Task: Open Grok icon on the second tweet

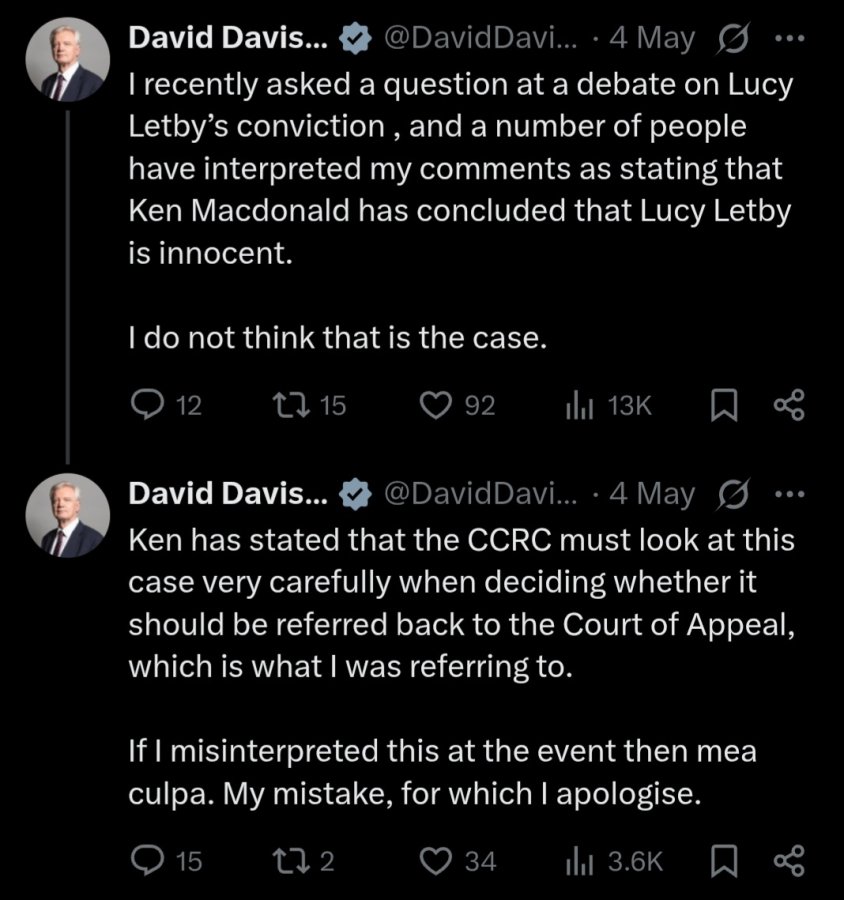Action: tap(733, 494)
